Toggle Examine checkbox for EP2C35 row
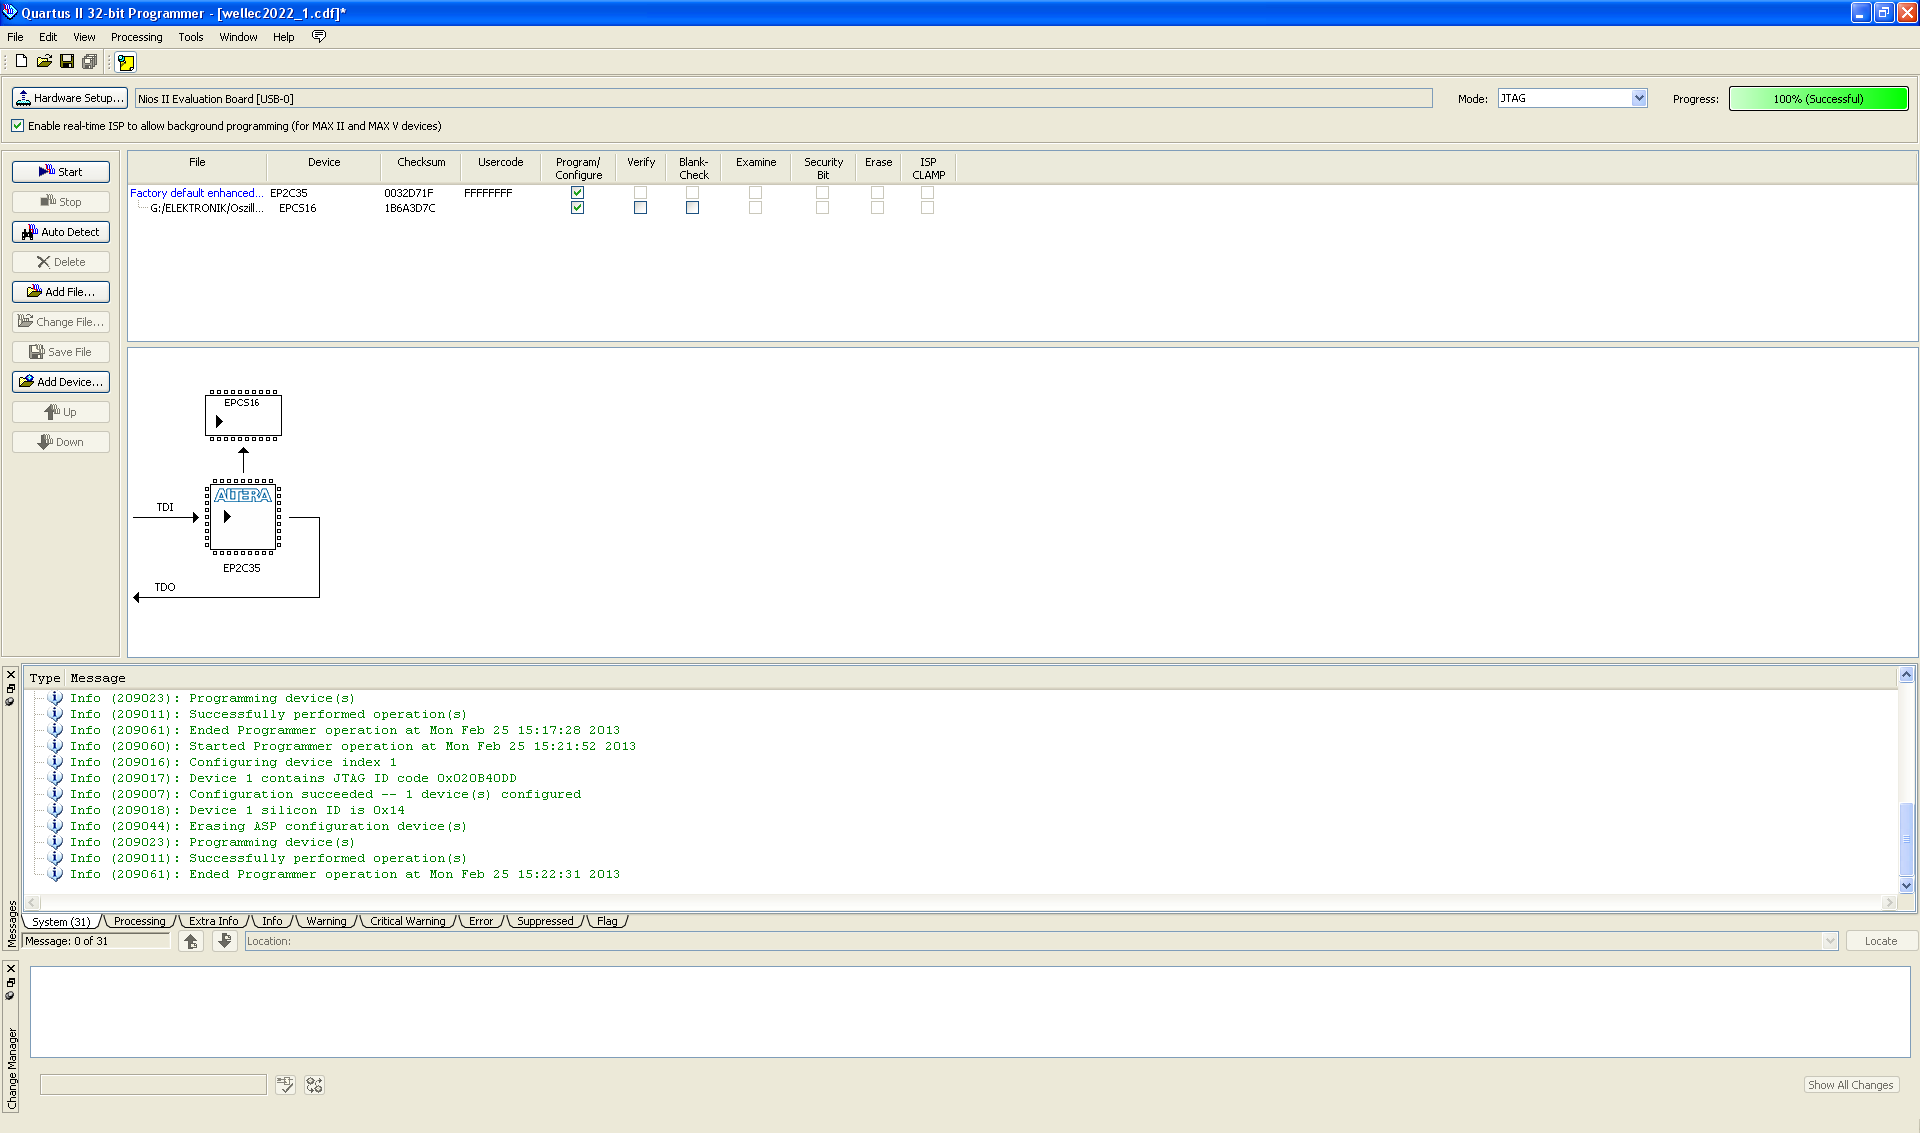1920x1133 pixels. pos(755,193)
